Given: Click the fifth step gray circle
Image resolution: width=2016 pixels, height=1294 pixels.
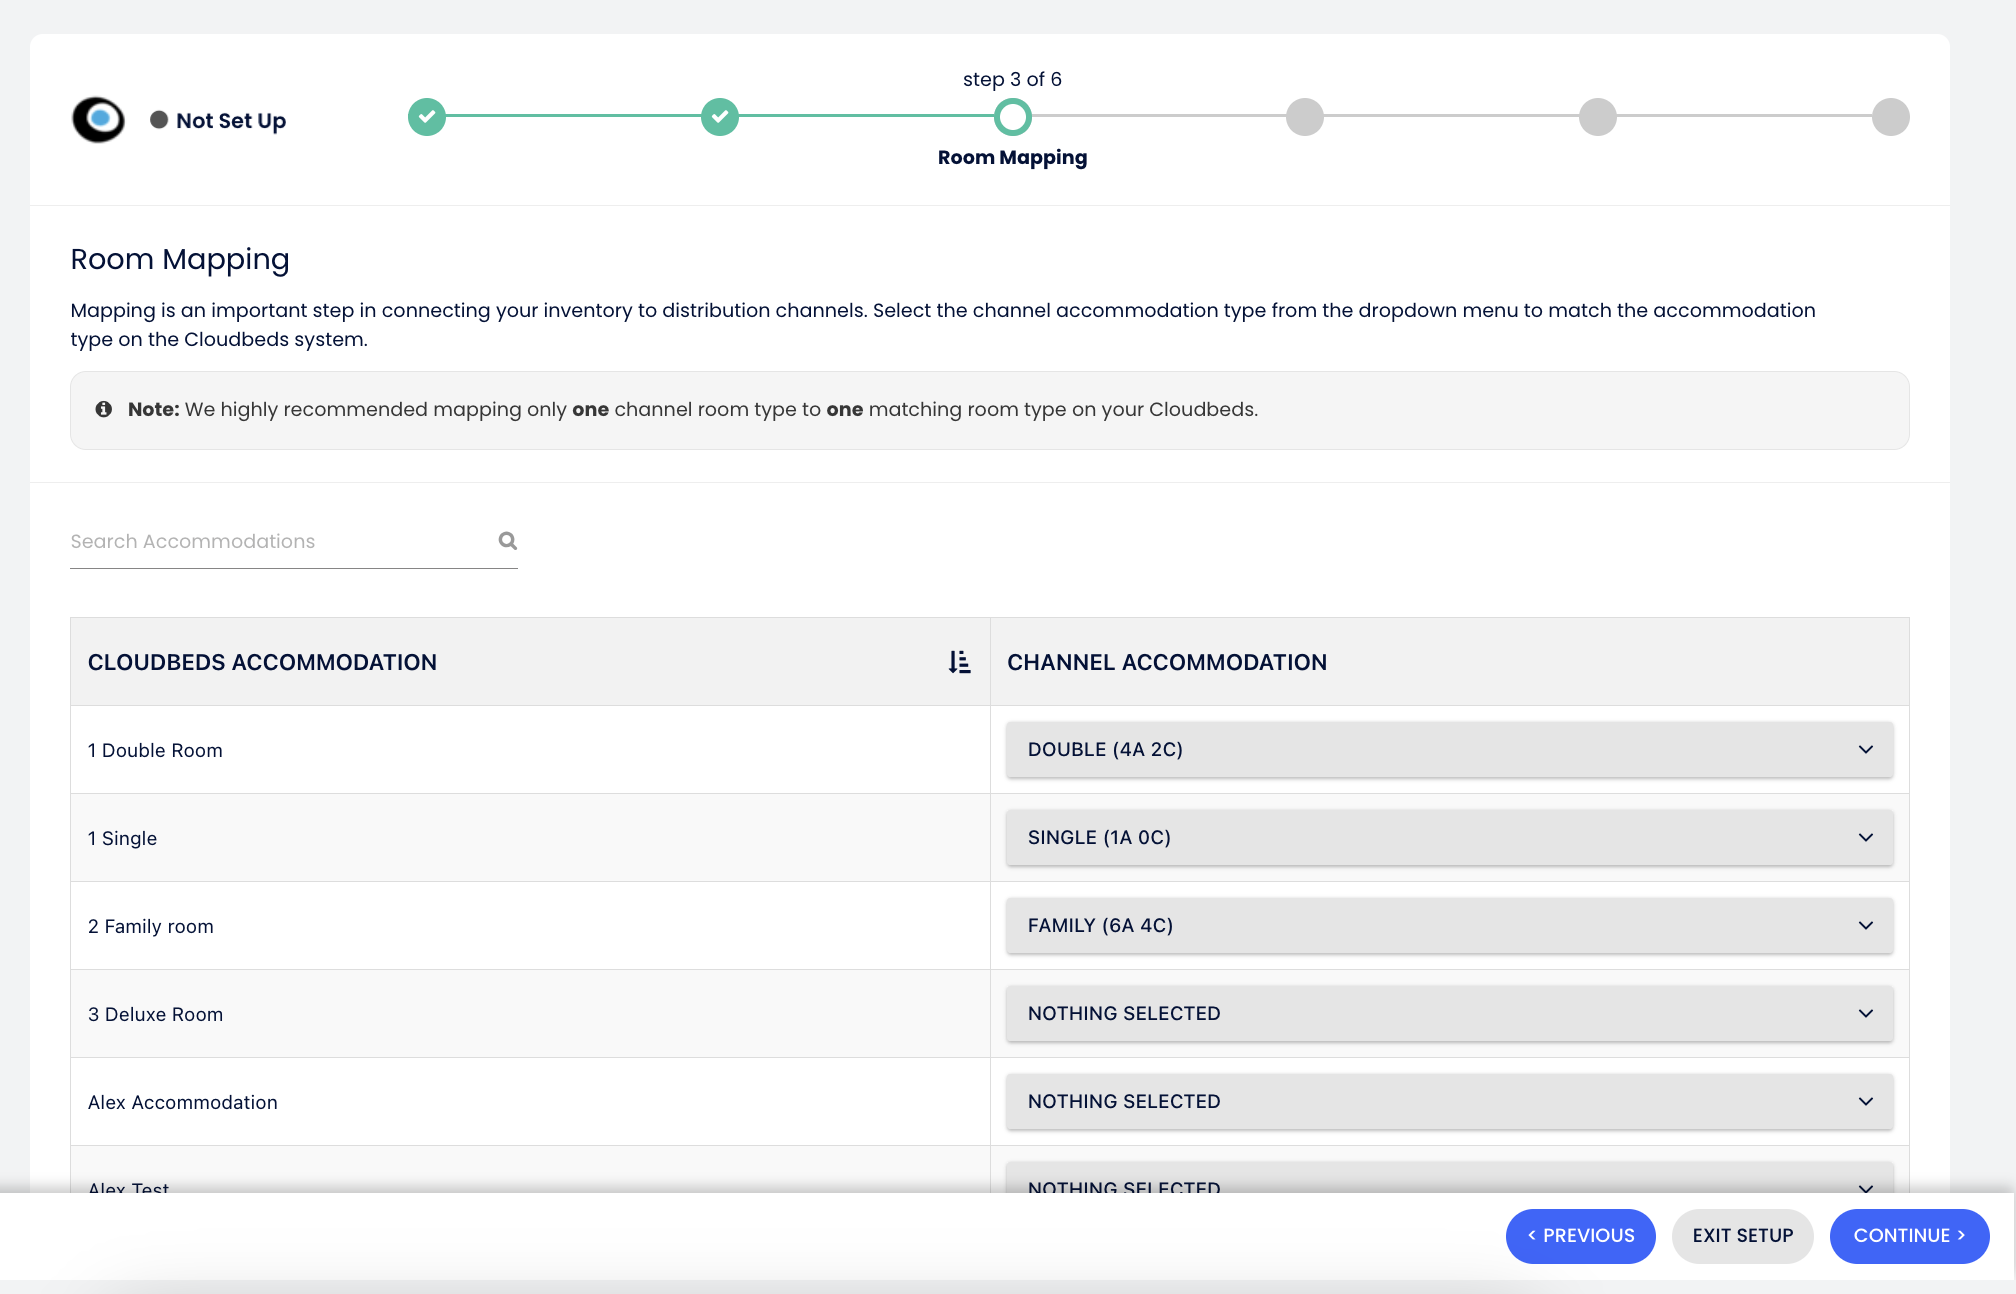Looking at the screenshot, I should click(1598, 117).
